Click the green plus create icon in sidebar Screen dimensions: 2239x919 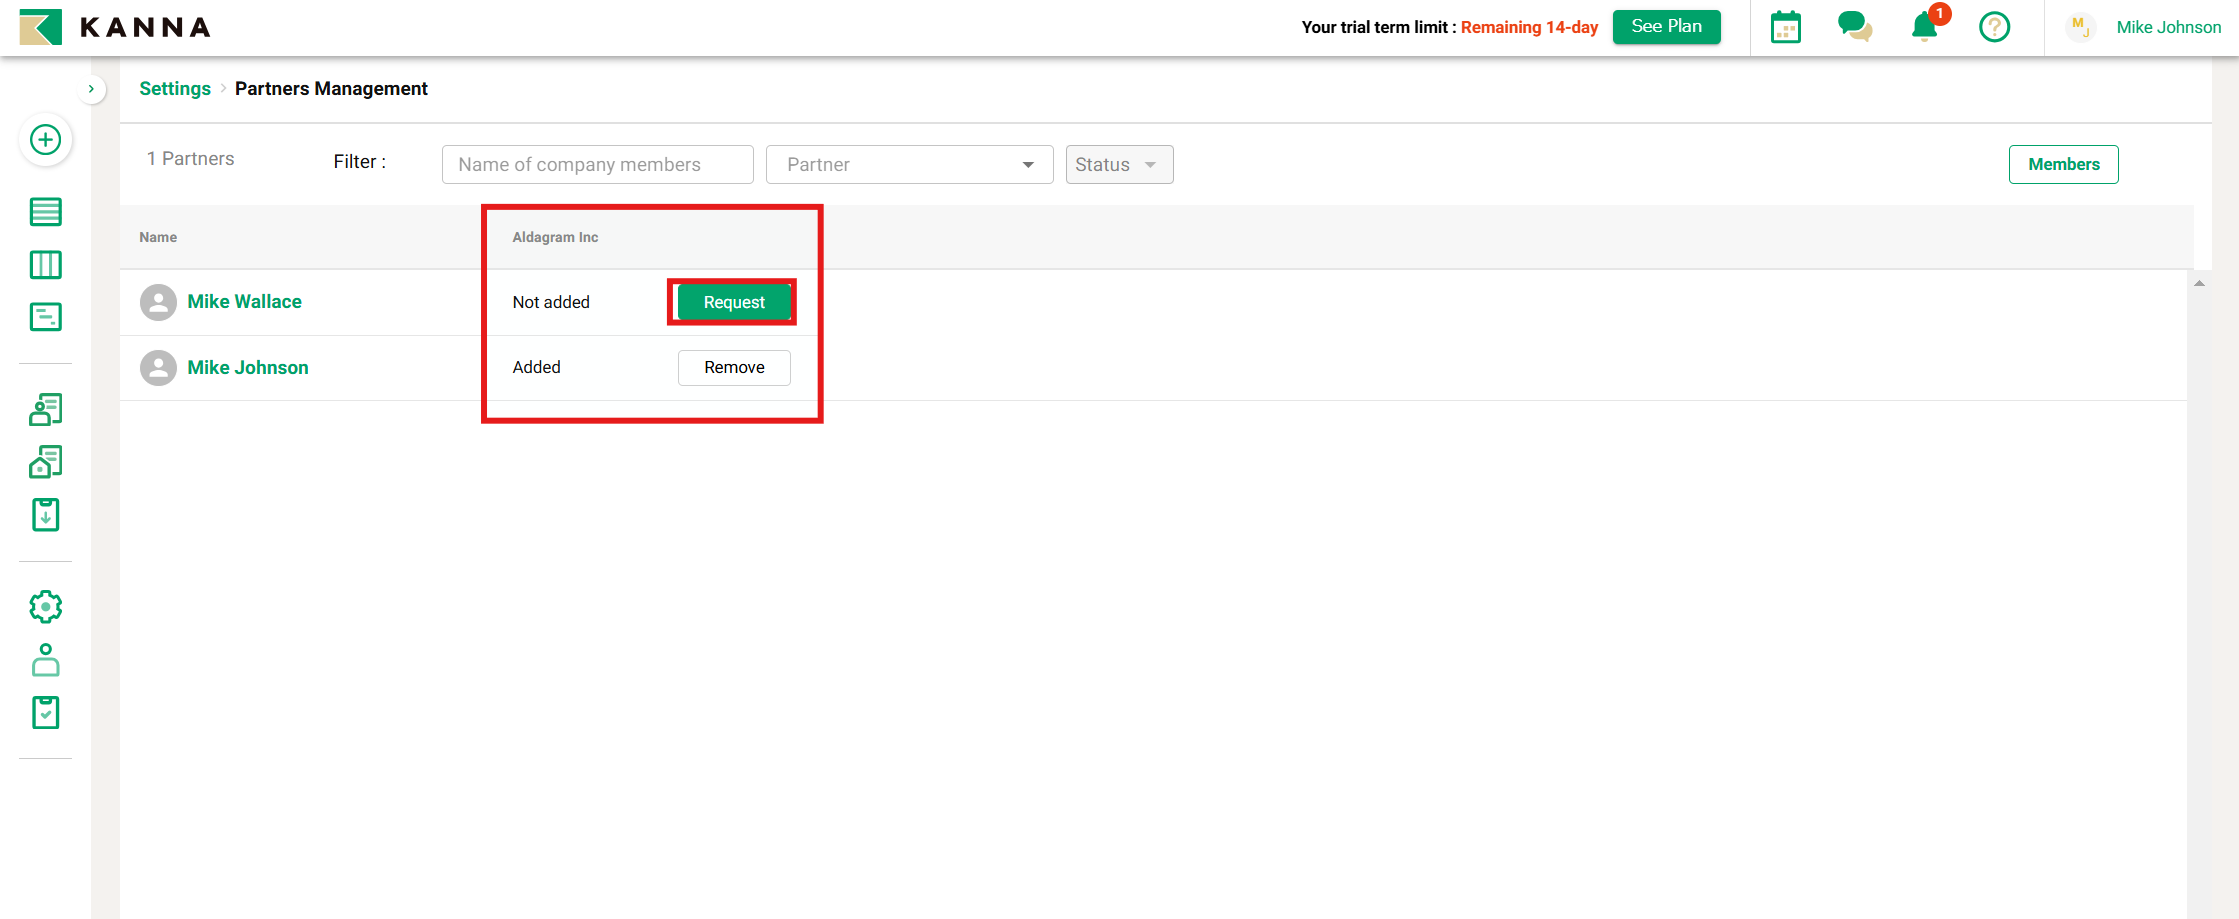point(45,140)
